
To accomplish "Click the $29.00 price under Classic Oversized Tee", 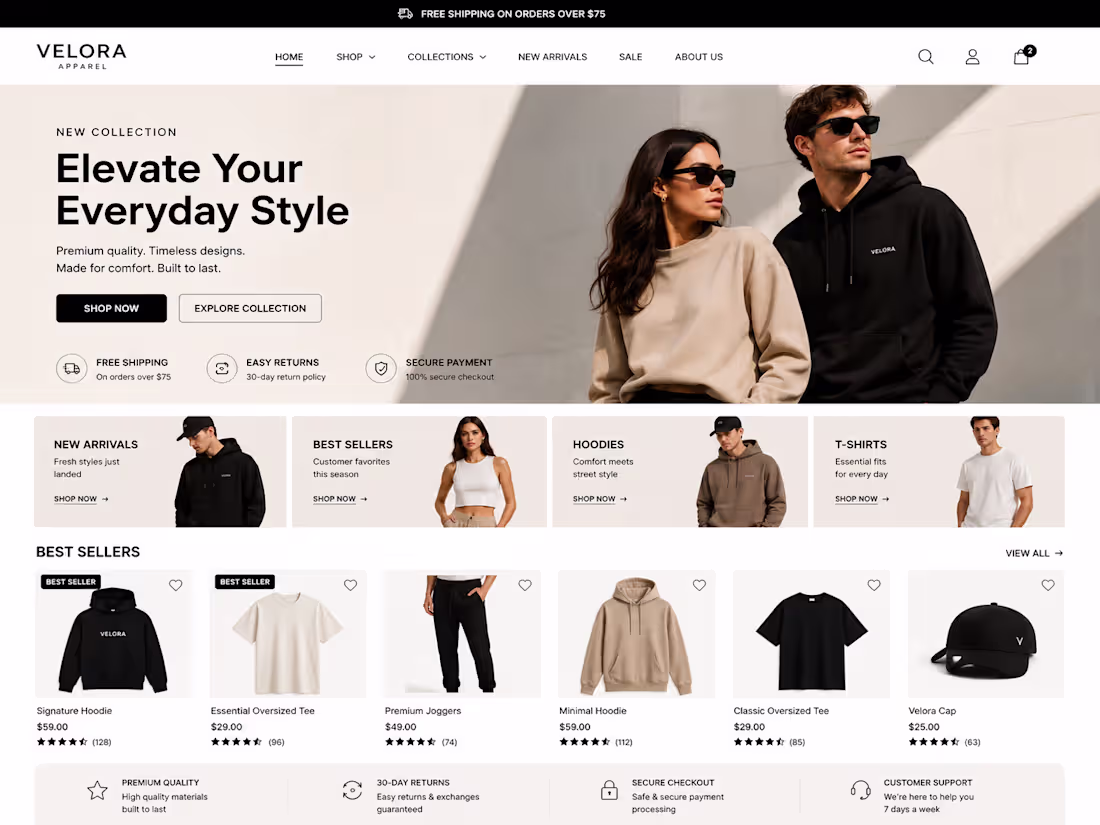I will pos(749,727).
